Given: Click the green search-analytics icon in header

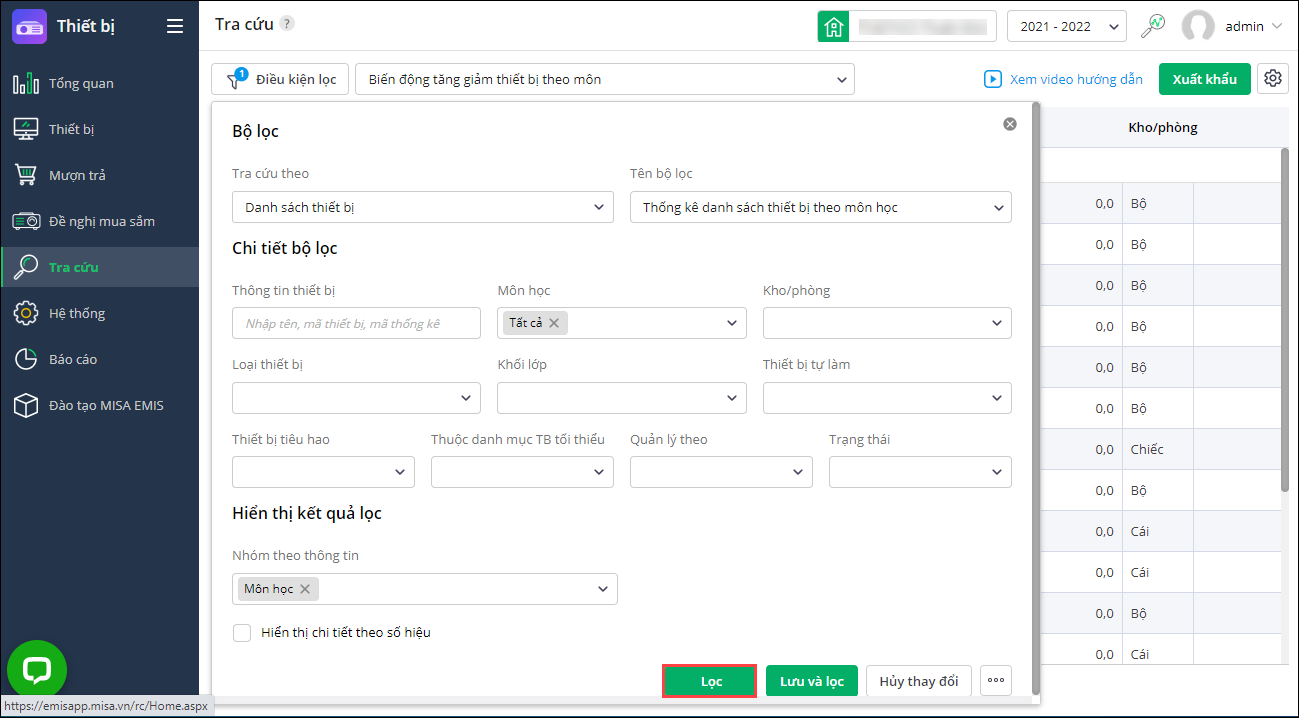Looking at the screenshot, I should pyautogui.click(x=1153, y=26).
